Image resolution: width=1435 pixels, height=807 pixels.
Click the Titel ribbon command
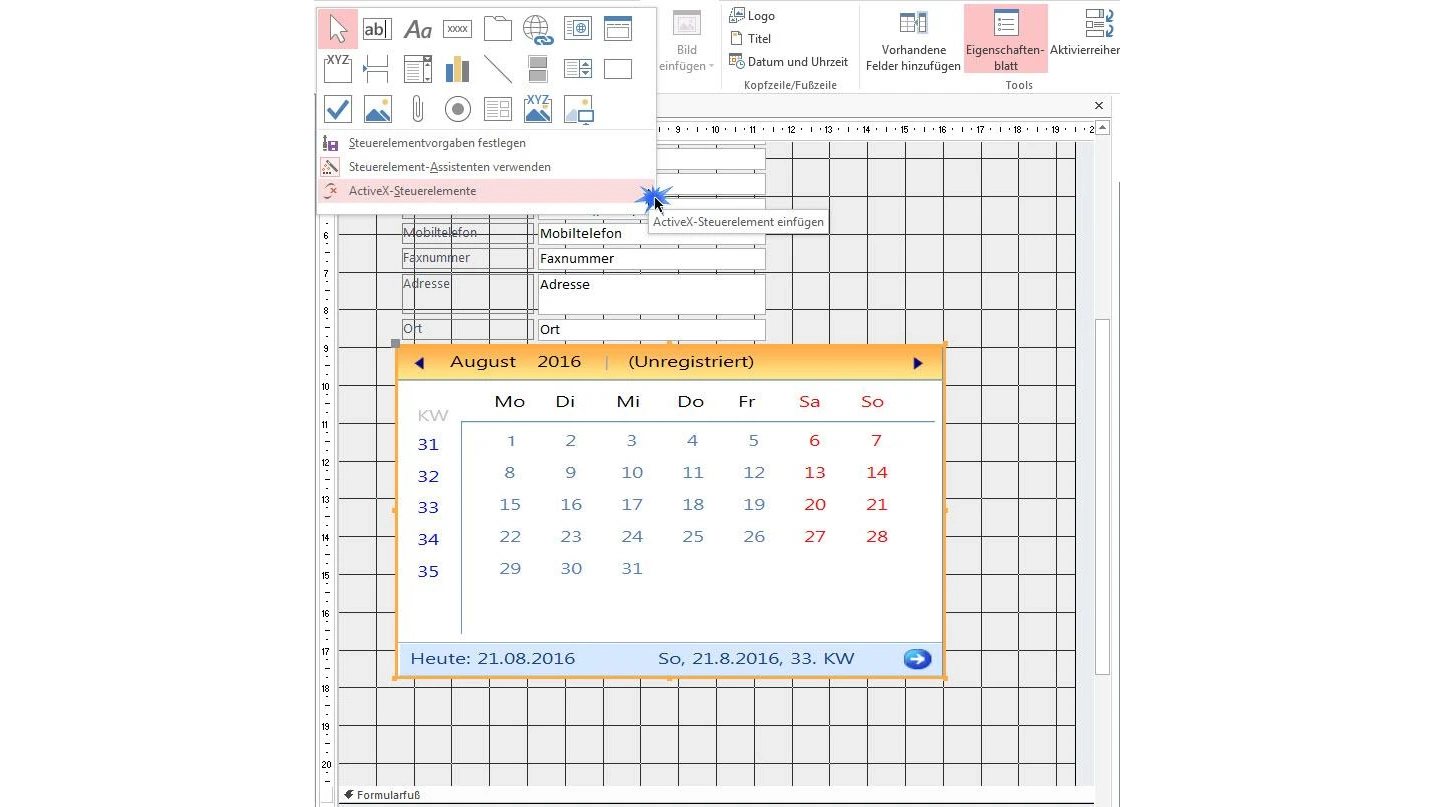coord(750,39)
